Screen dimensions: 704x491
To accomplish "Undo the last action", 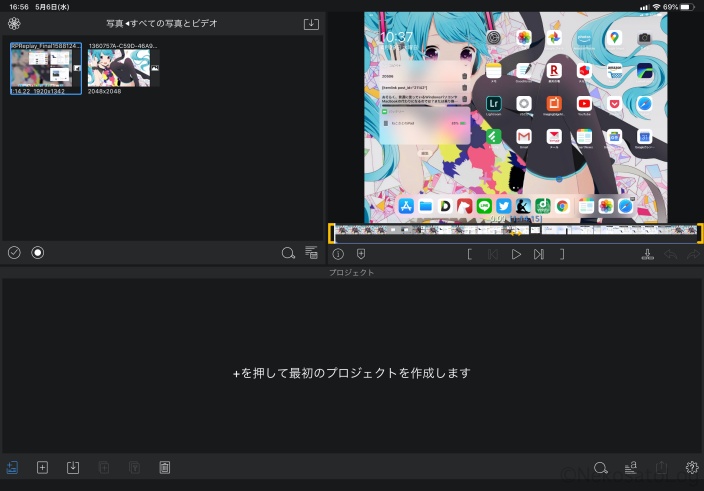I will click(x=670, y=254).
